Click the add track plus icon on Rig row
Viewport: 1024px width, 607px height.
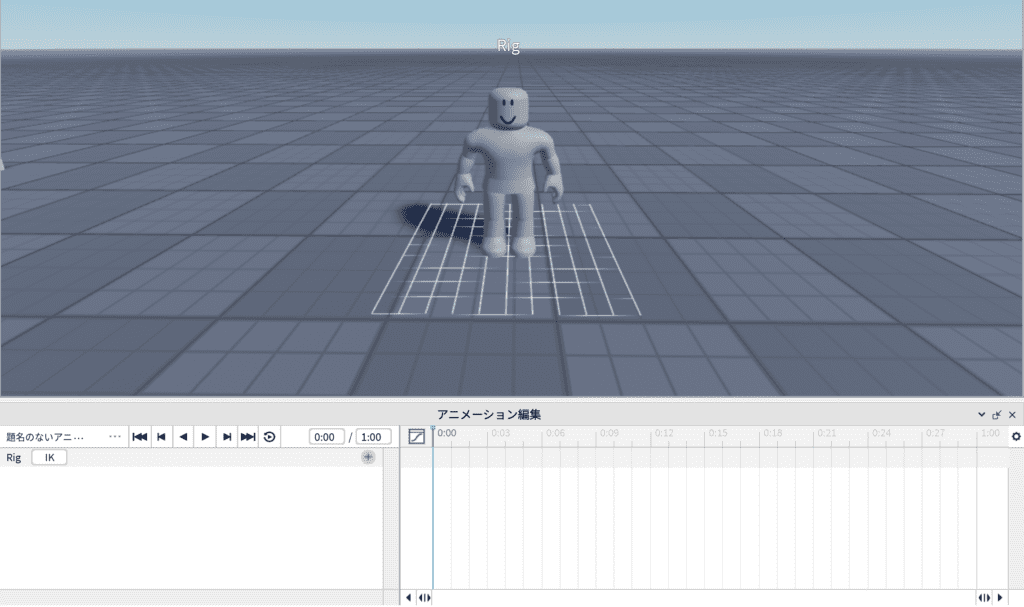tap(368, 457)
